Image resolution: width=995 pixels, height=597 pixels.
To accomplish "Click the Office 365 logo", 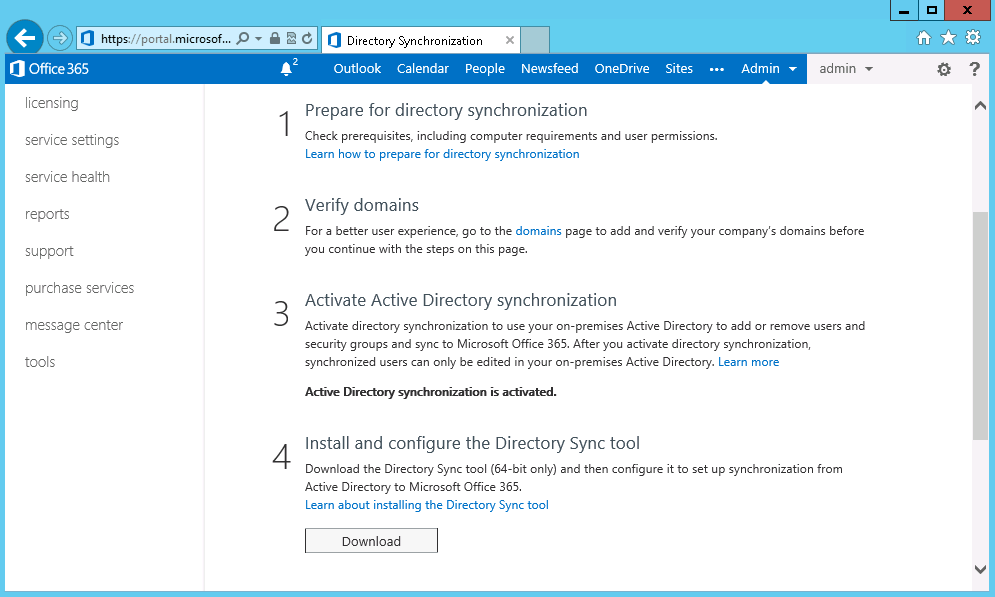I will coord(49,69).
